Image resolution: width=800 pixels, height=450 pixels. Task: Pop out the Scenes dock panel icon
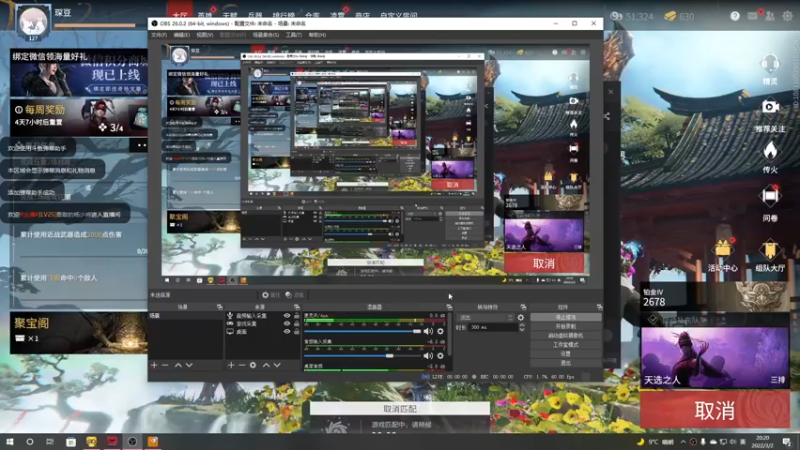pos(220,307)
